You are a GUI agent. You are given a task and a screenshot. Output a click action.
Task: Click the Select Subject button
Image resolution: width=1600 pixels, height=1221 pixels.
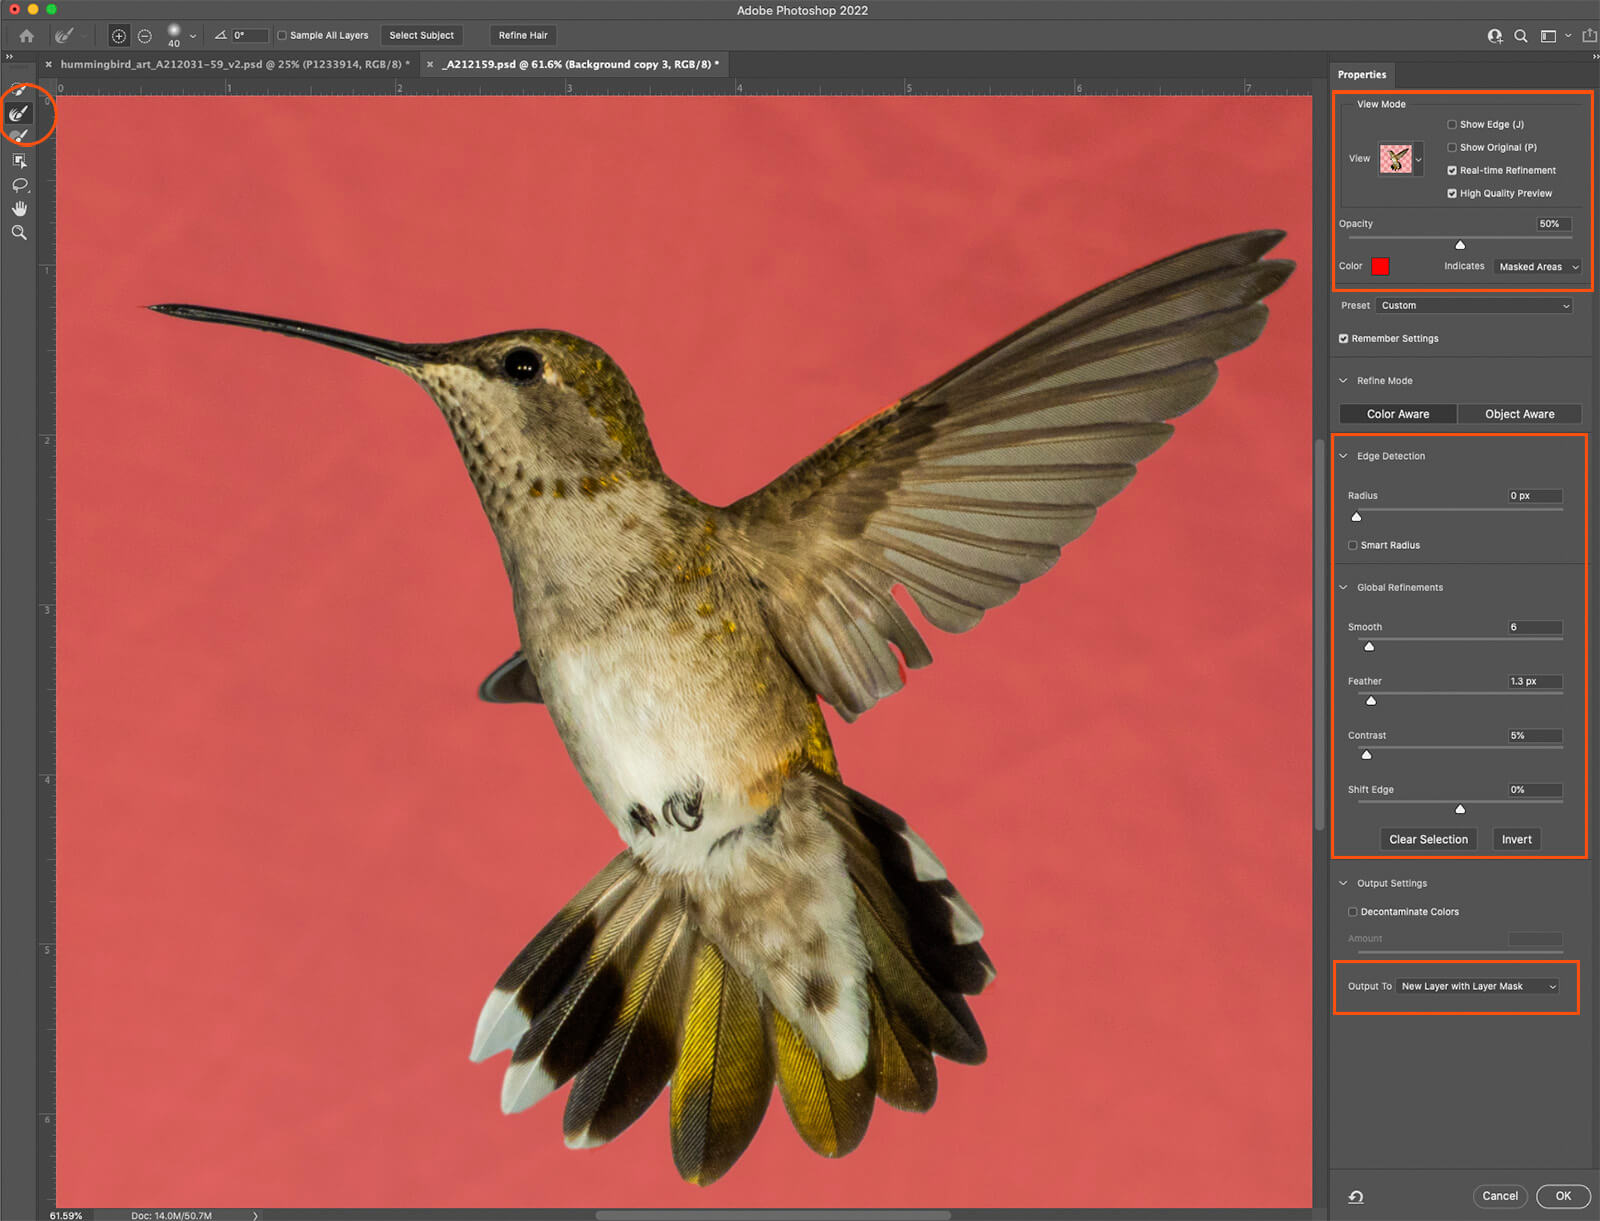coord(421,36)
